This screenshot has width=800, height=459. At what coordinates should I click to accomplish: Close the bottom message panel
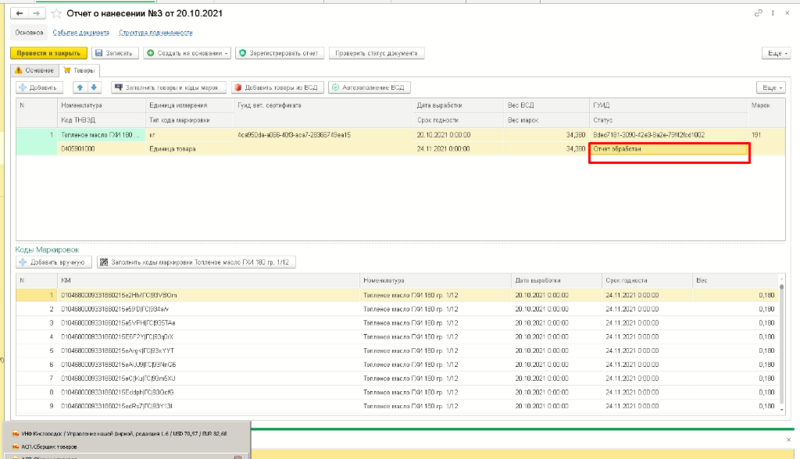click(x=789, y=439)
